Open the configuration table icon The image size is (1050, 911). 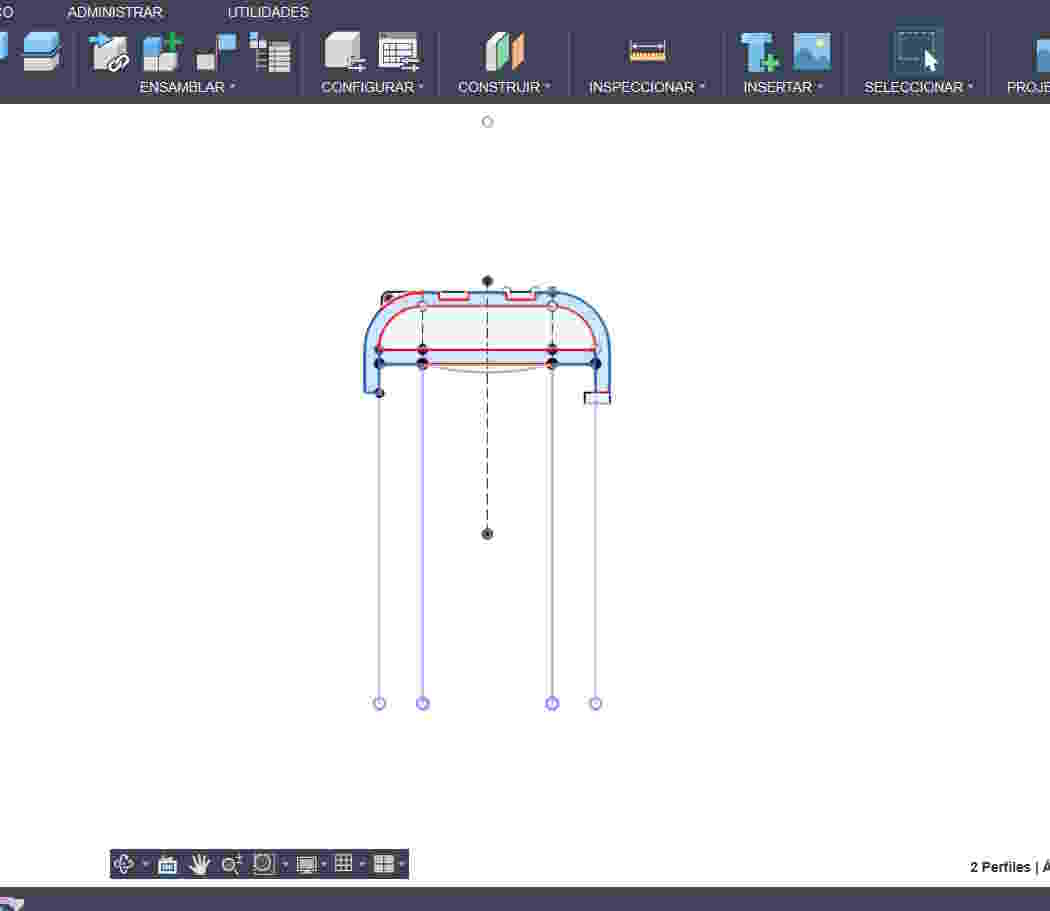coord(398,52)
